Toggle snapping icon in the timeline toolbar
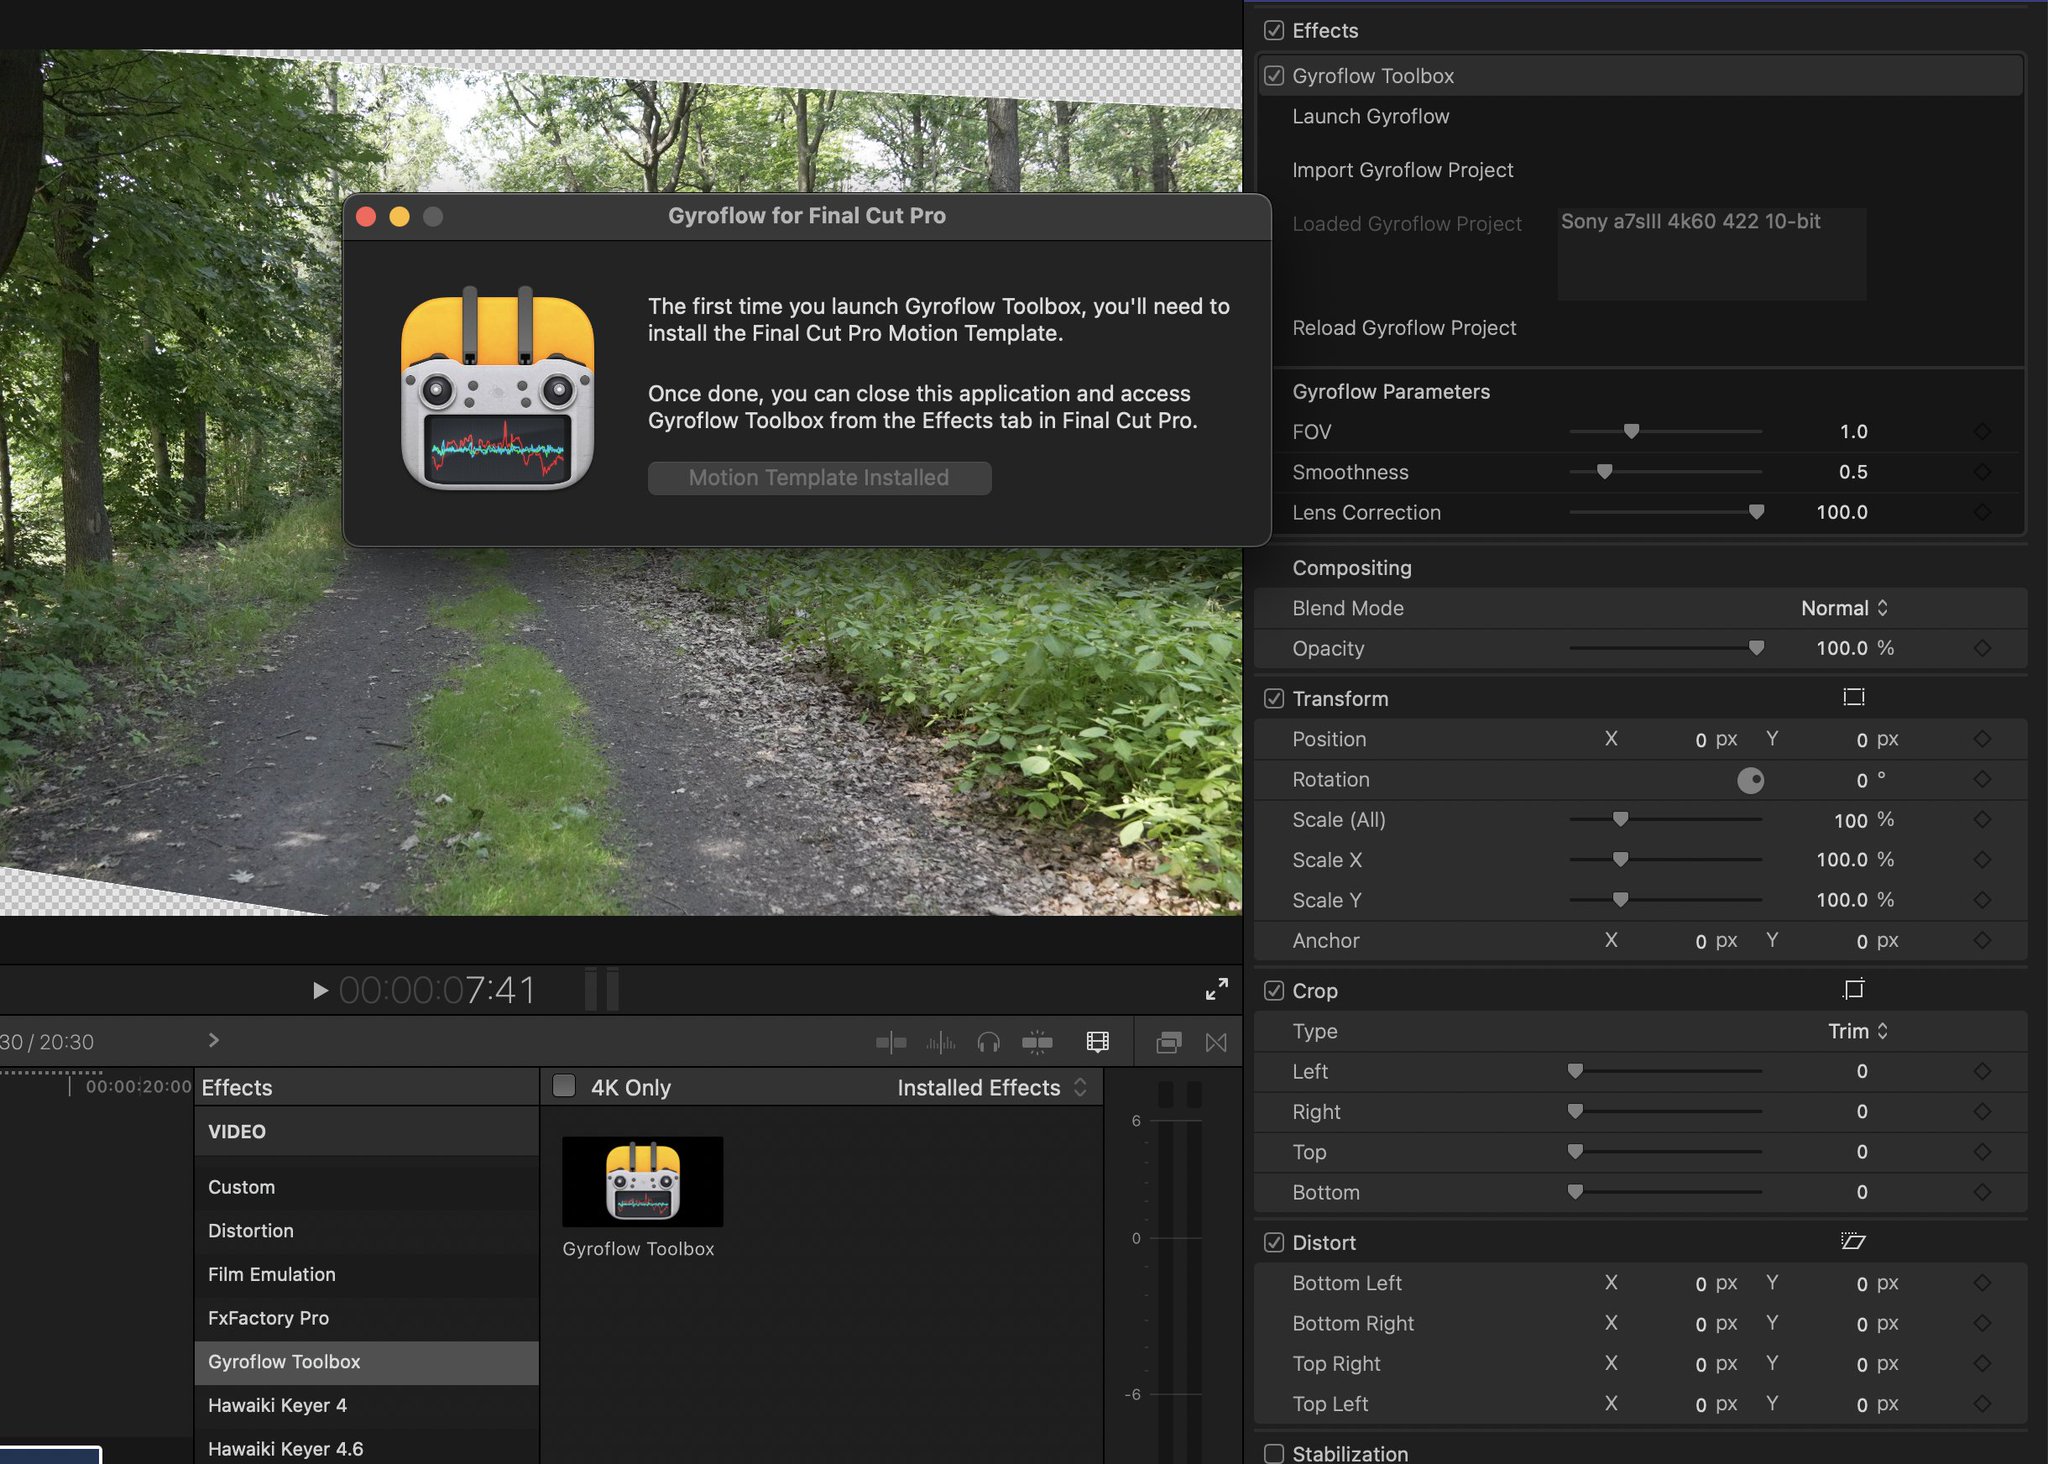Image resolution: width=2048 pixels, height=1464 pixels. 1037,1042
